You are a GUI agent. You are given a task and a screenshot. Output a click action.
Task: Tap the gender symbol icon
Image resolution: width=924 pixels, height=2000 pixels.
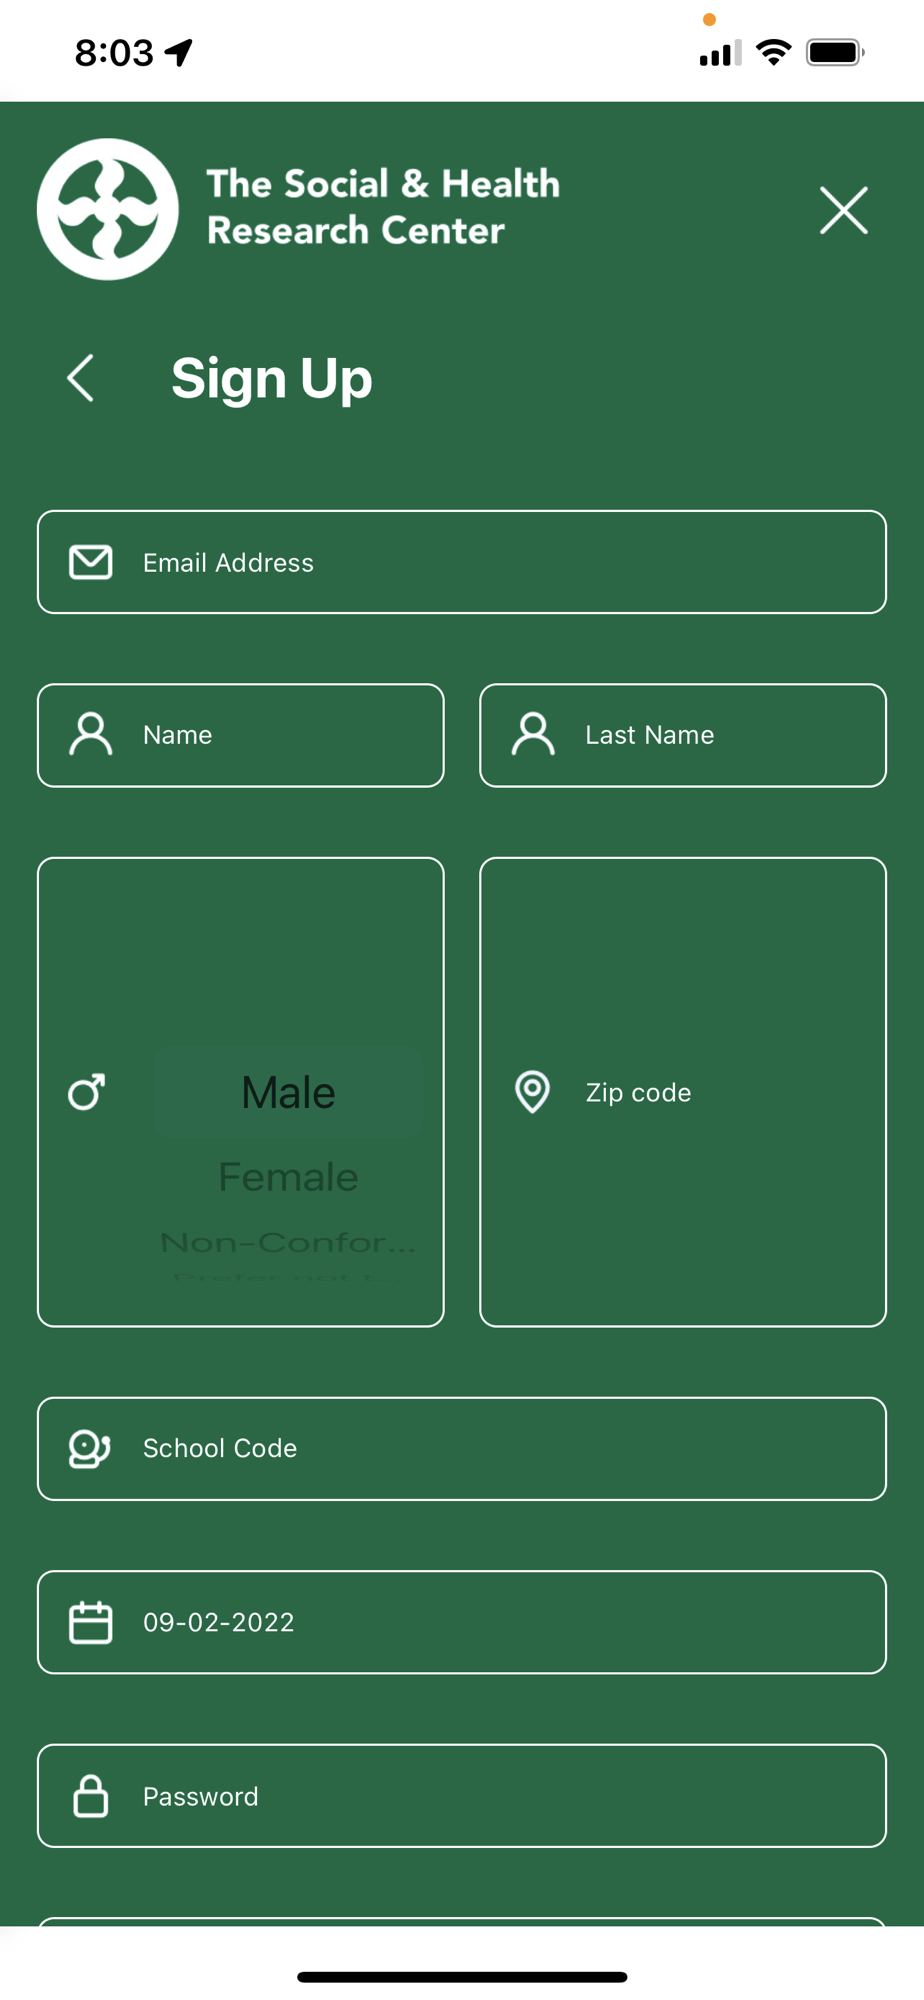[x=86, y=1092]
